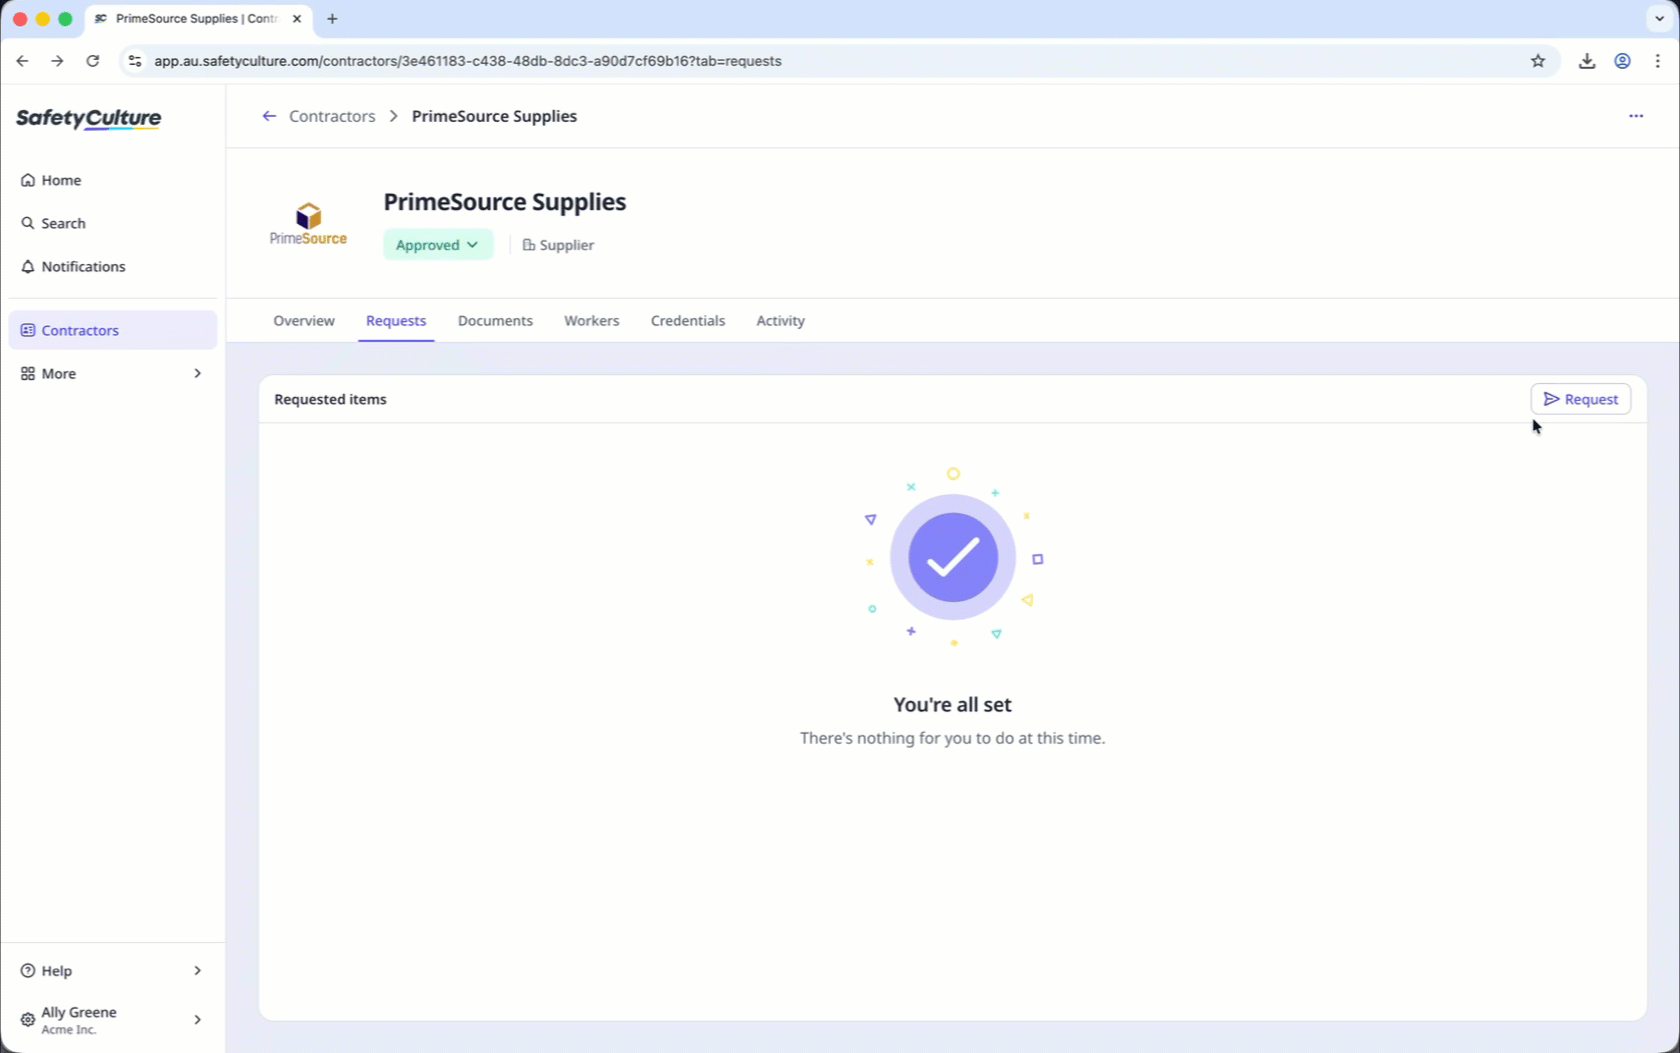
Task: Click the browser back arrow
Action: 22,61
